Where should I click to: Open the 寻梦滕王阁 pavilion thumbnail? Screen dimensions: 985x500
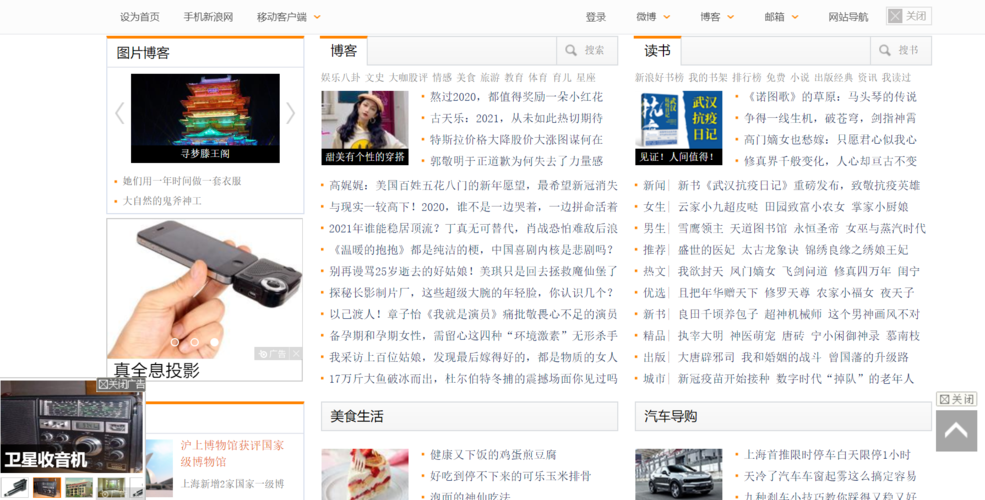[x=205, y=118]
